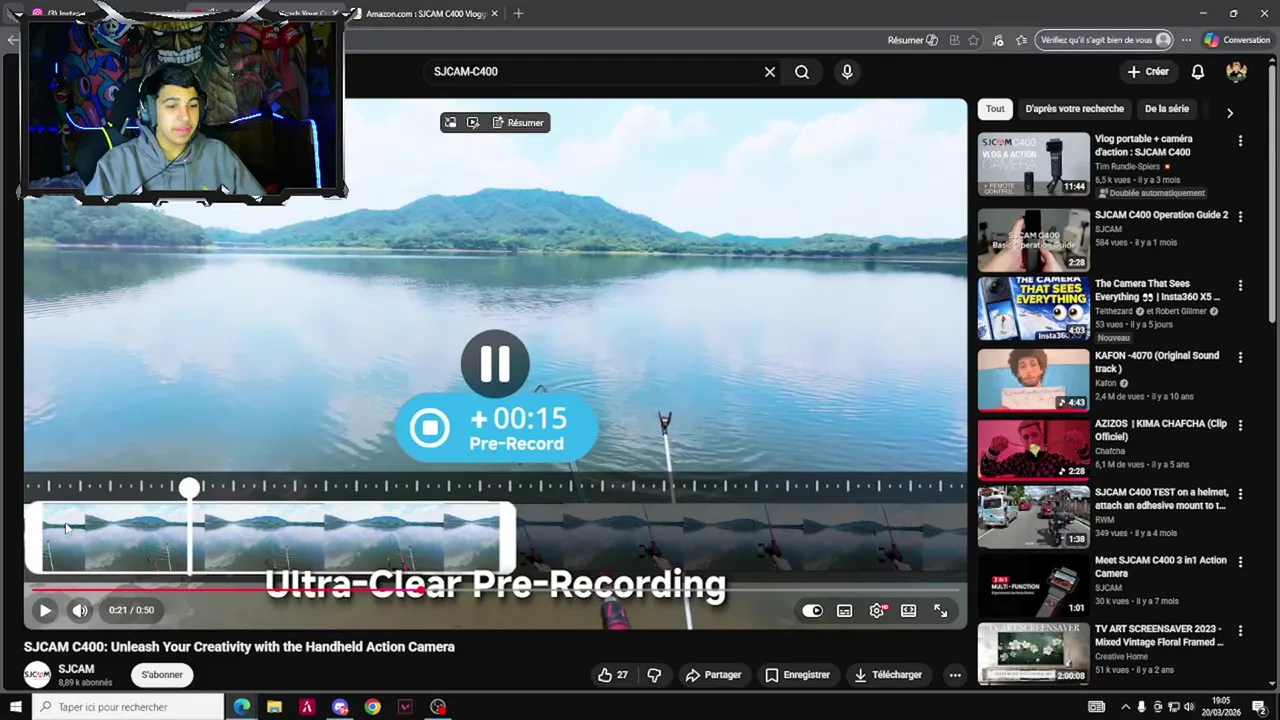The width and height of the screenshot is (1280, 720).
Task: Switch to theater mode
Action: pyautogui.click(x=909, y=611)
